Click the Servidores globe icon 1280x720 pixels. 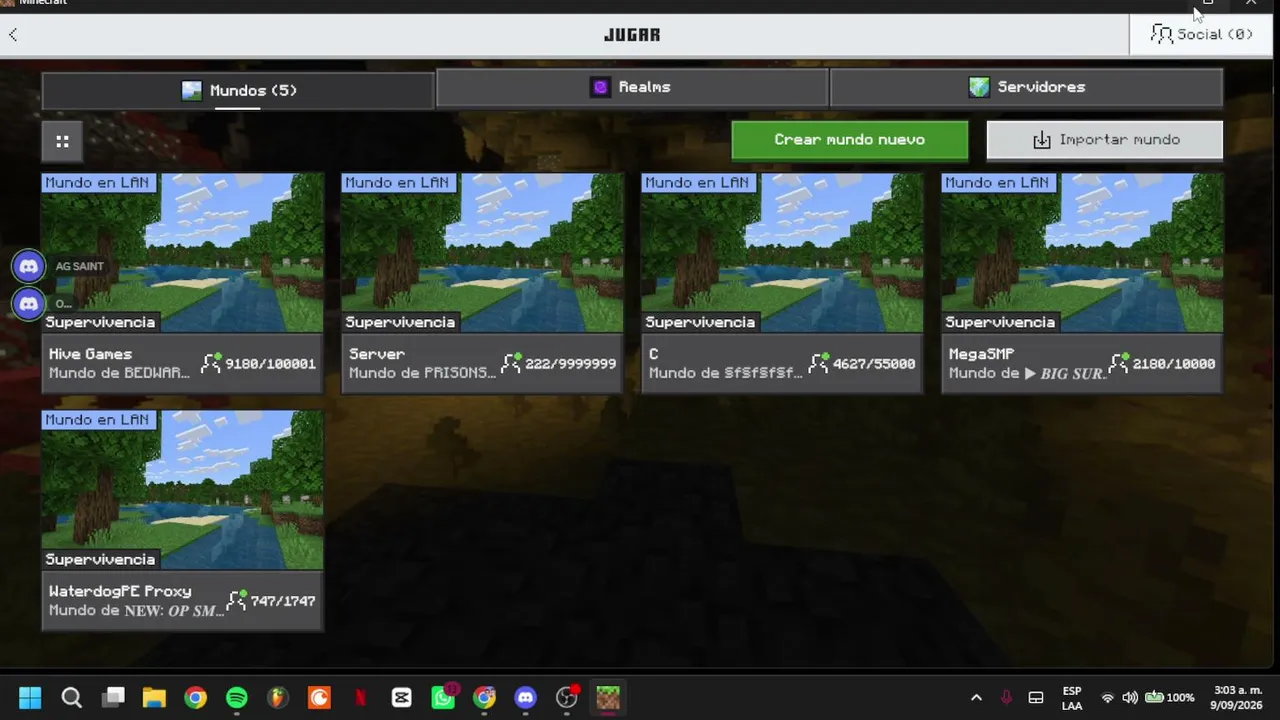pyautogui.click(x=979, y=87)
